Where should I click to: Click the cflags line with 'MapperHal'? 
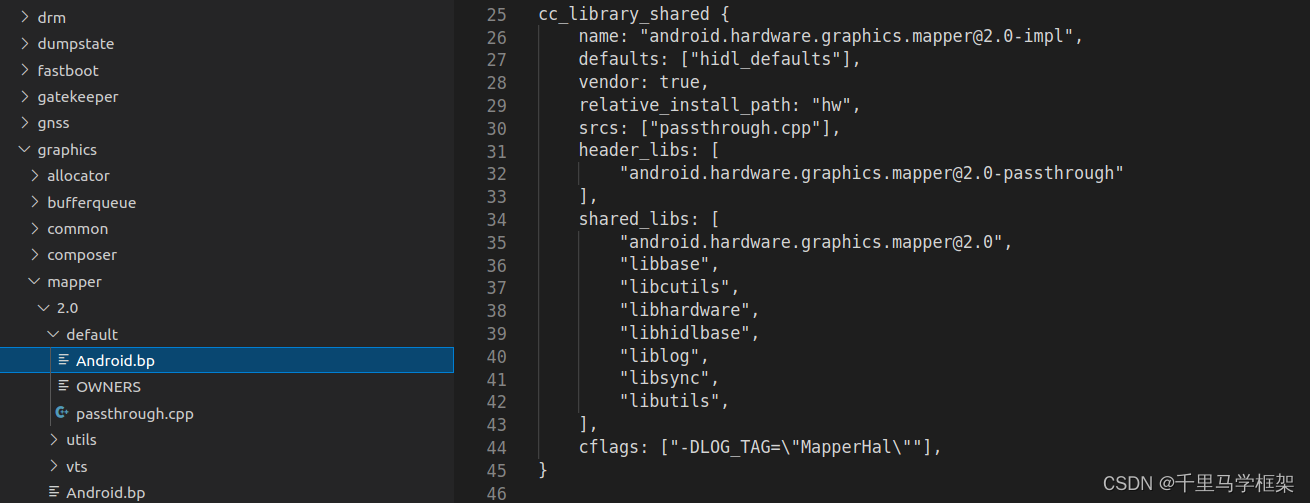coord(760,448)
